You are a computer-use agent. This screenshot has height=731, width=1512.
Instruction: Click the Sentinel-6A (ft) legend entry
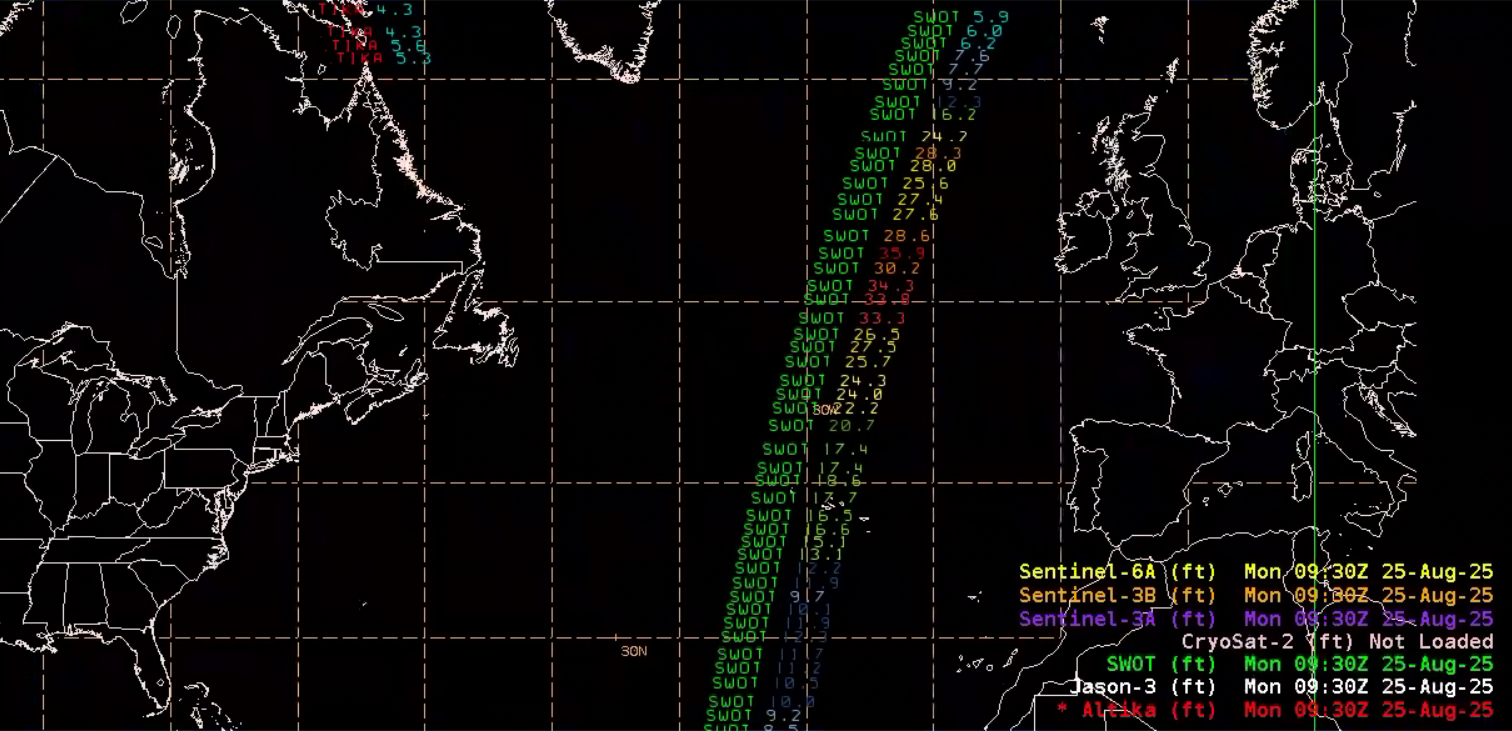(x=1256, y=572)
